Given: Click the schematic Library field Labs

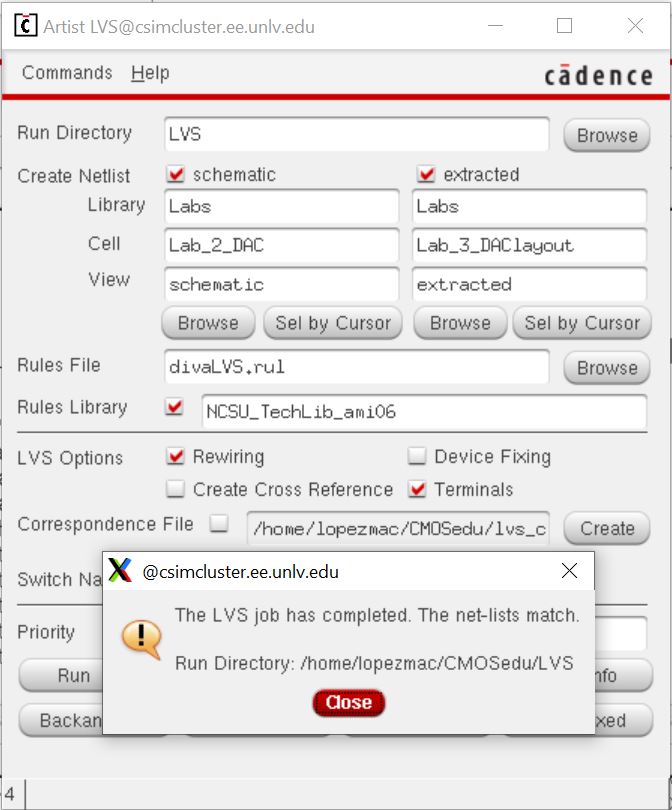Looking at the screenshot, I should (x=282, y=207).
